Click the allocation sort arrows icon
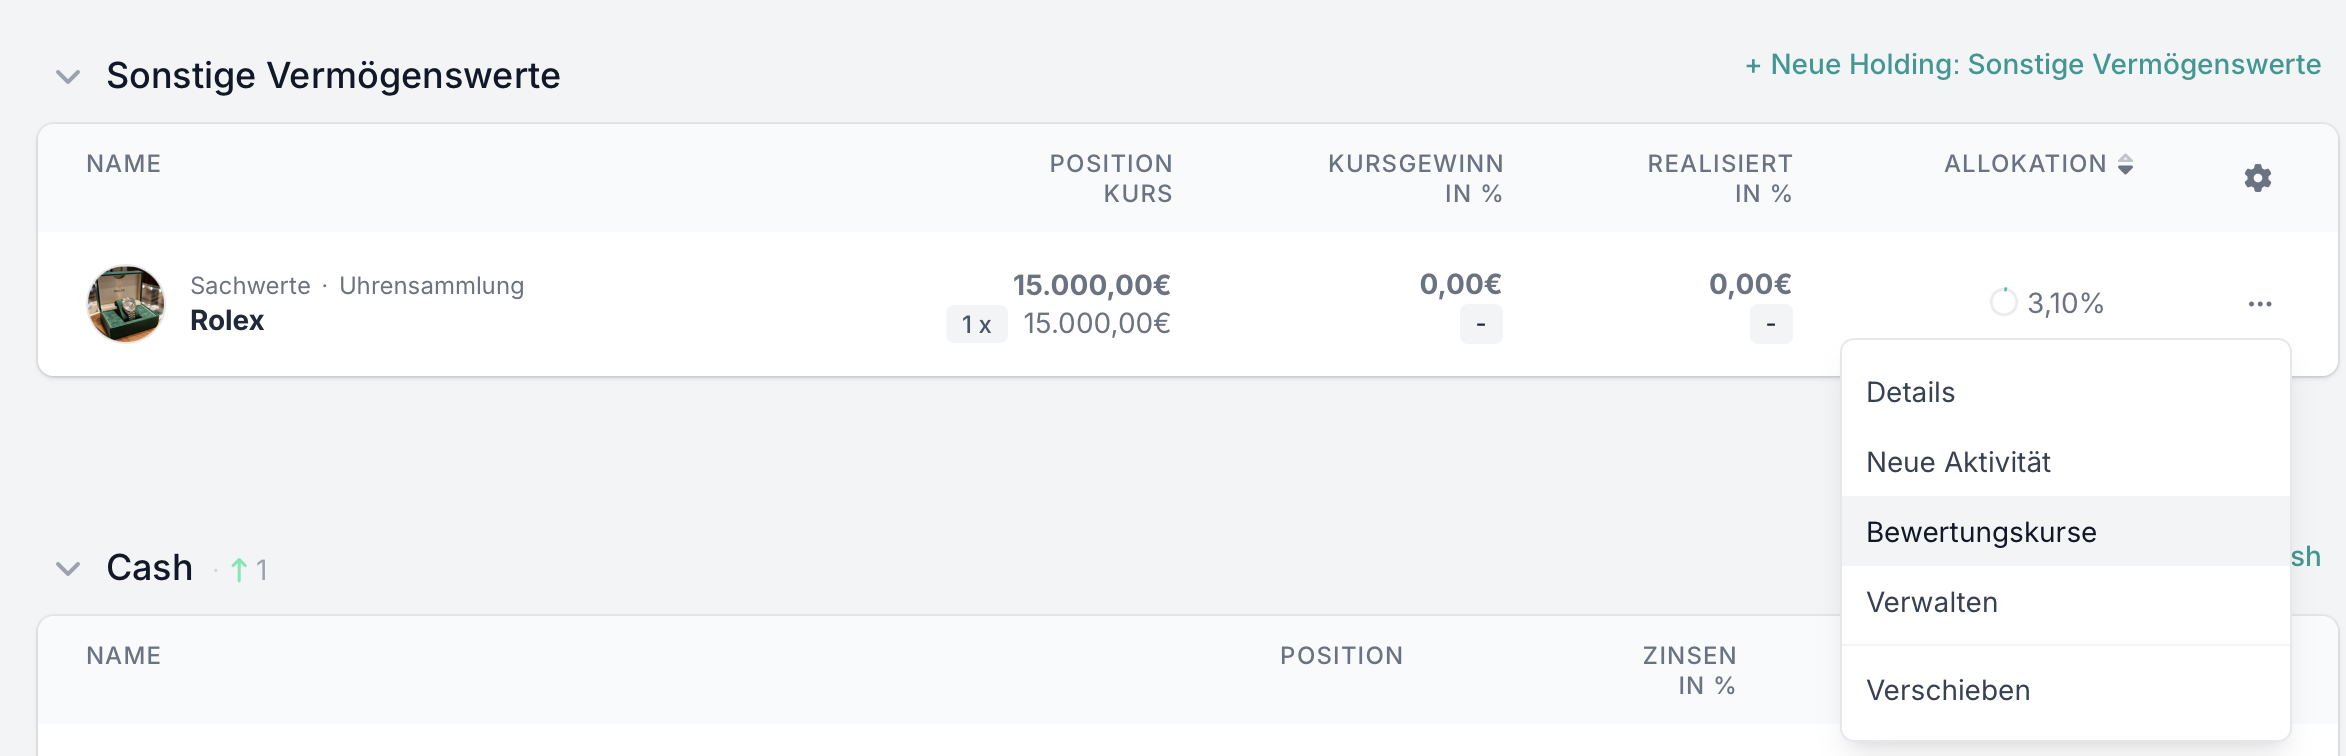 [2126, 164]
